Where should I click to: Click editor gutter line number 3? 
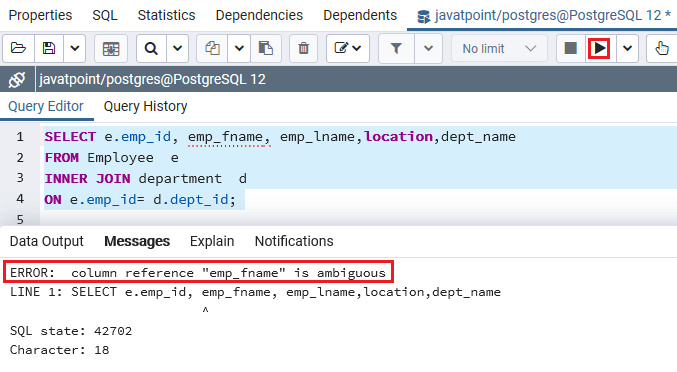[x=20, y=178]
